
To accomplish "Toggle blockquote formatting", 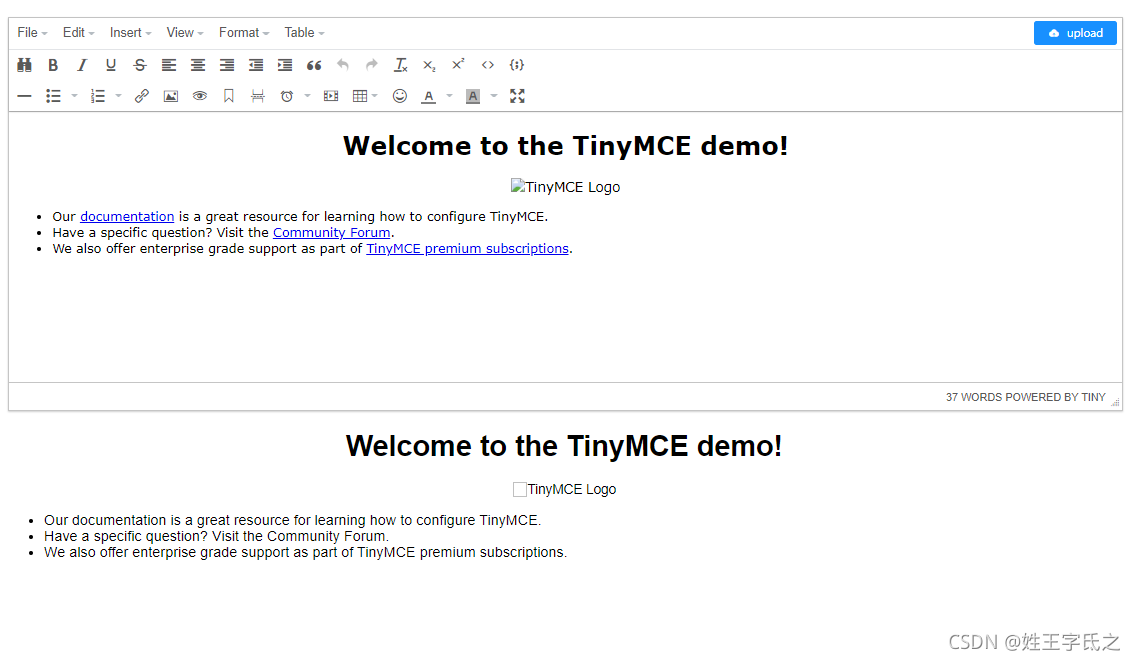I will pyautogui.click(x=314, y=65).
